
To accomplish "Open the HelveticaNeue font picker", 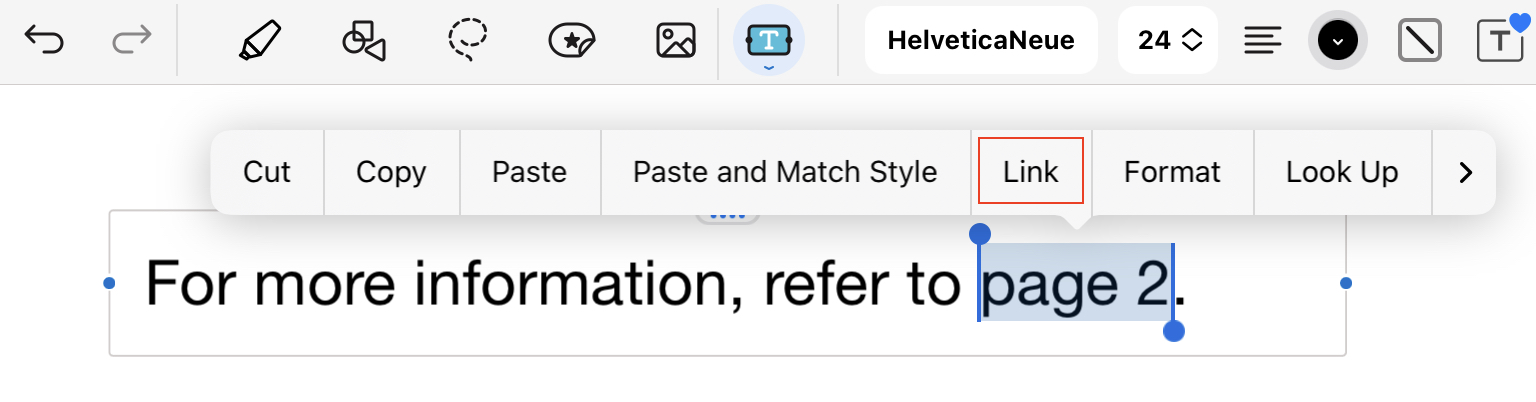I will tap(981, 40).
